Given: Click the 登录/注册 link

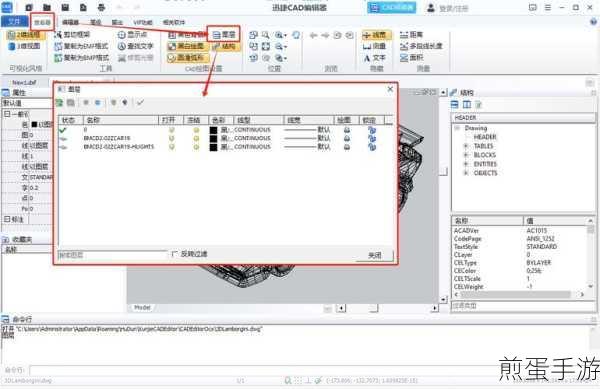Looking at the screenshot, I should (x=448, y=8).
